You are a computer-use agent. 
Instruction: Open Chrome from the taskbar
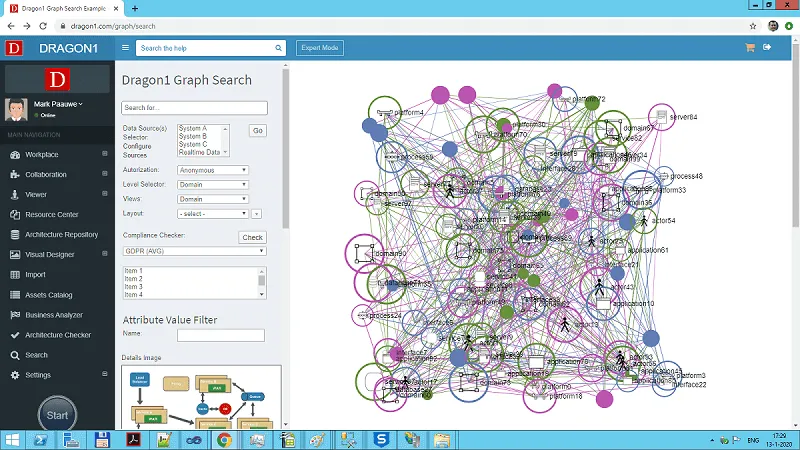(224, 440)
